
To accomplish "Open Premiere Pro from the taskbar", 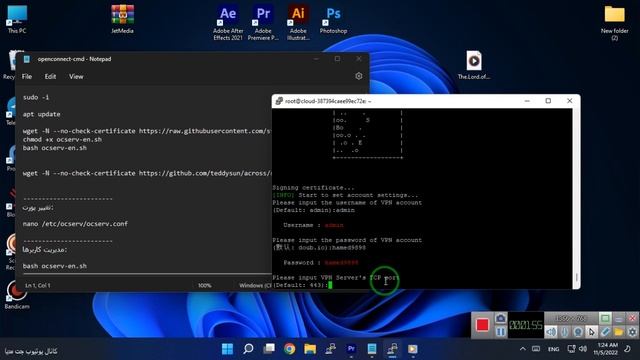I will tap(351, 349).
